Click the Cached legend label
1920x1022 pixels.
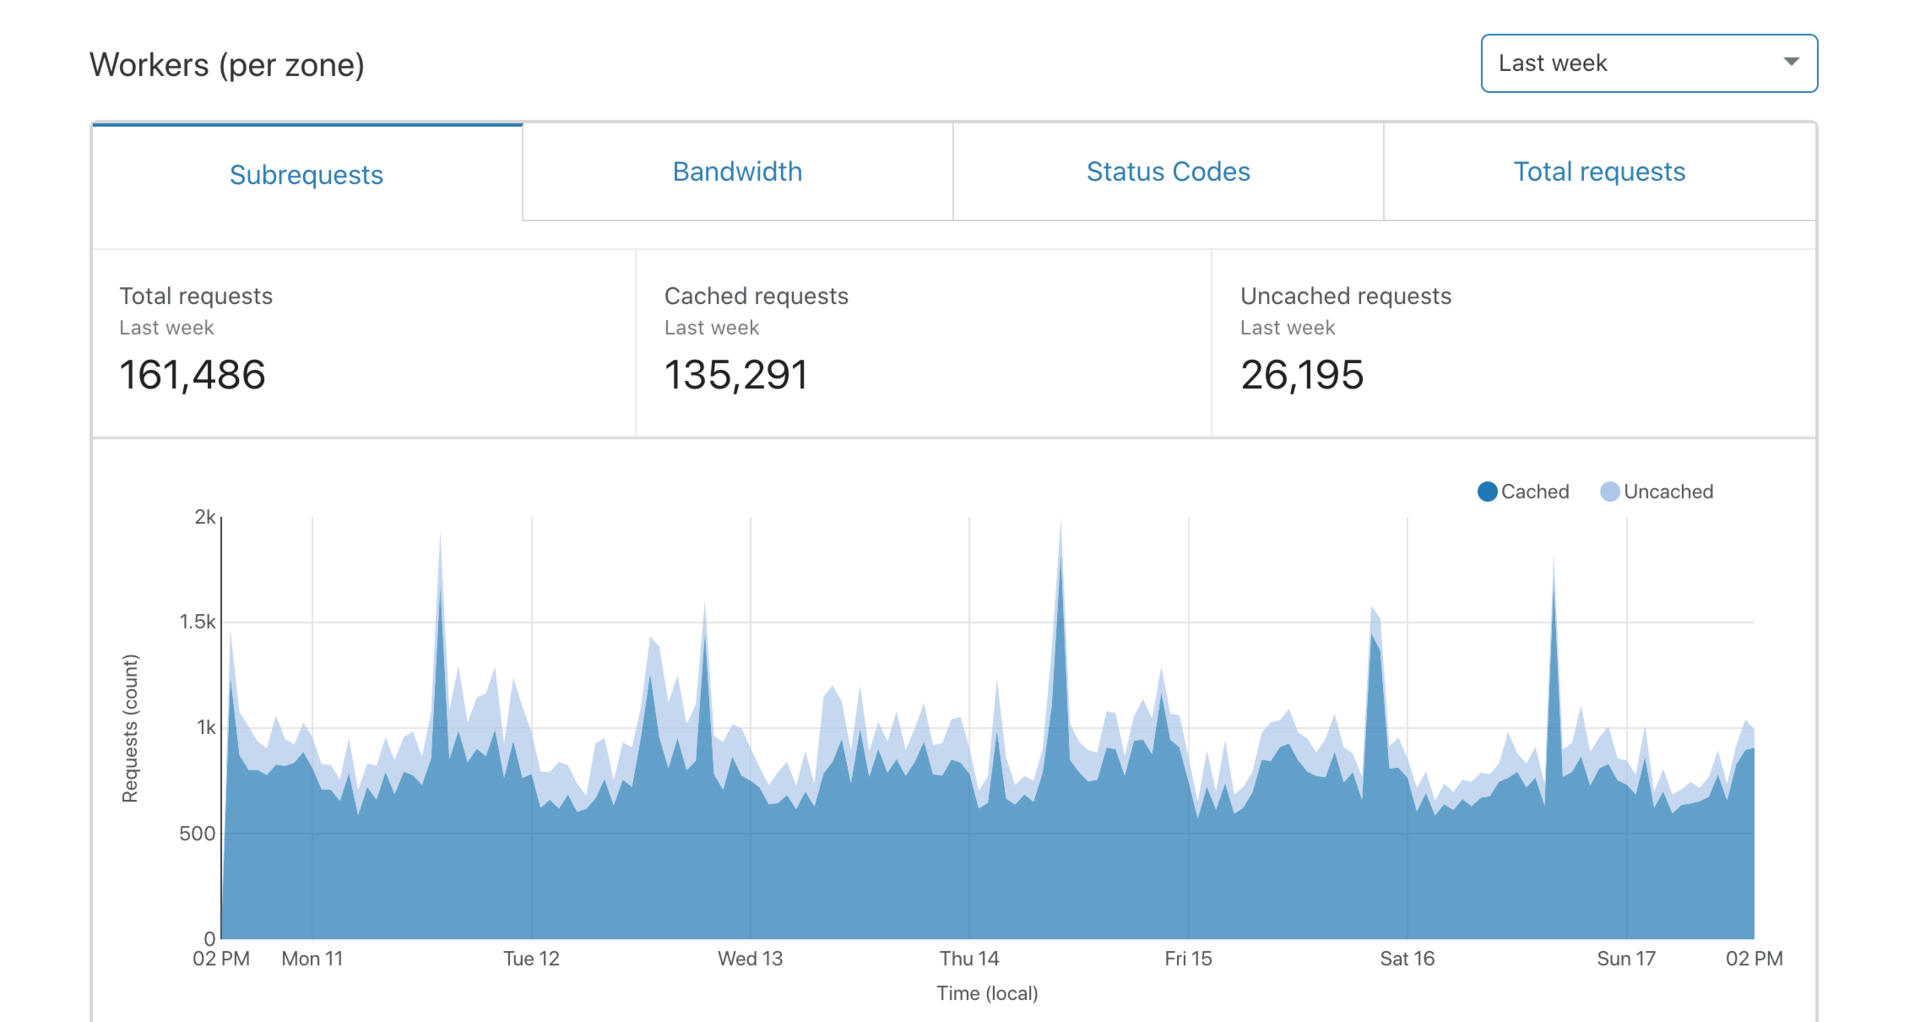(1535, 491)
